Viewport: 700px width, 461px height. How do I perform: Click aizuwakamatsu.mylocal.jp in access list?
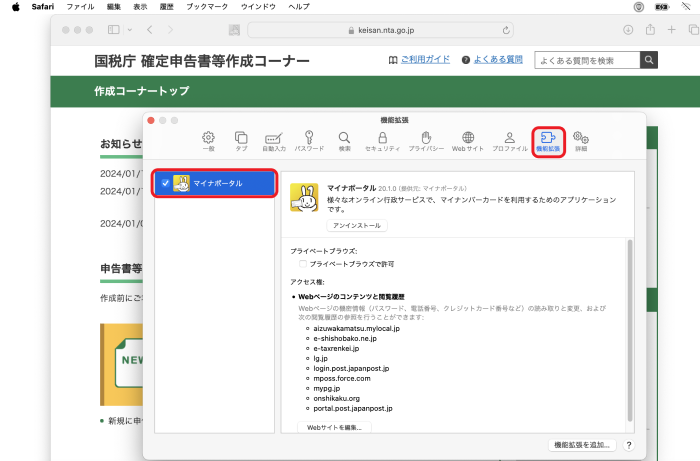[x=356, y=328]
